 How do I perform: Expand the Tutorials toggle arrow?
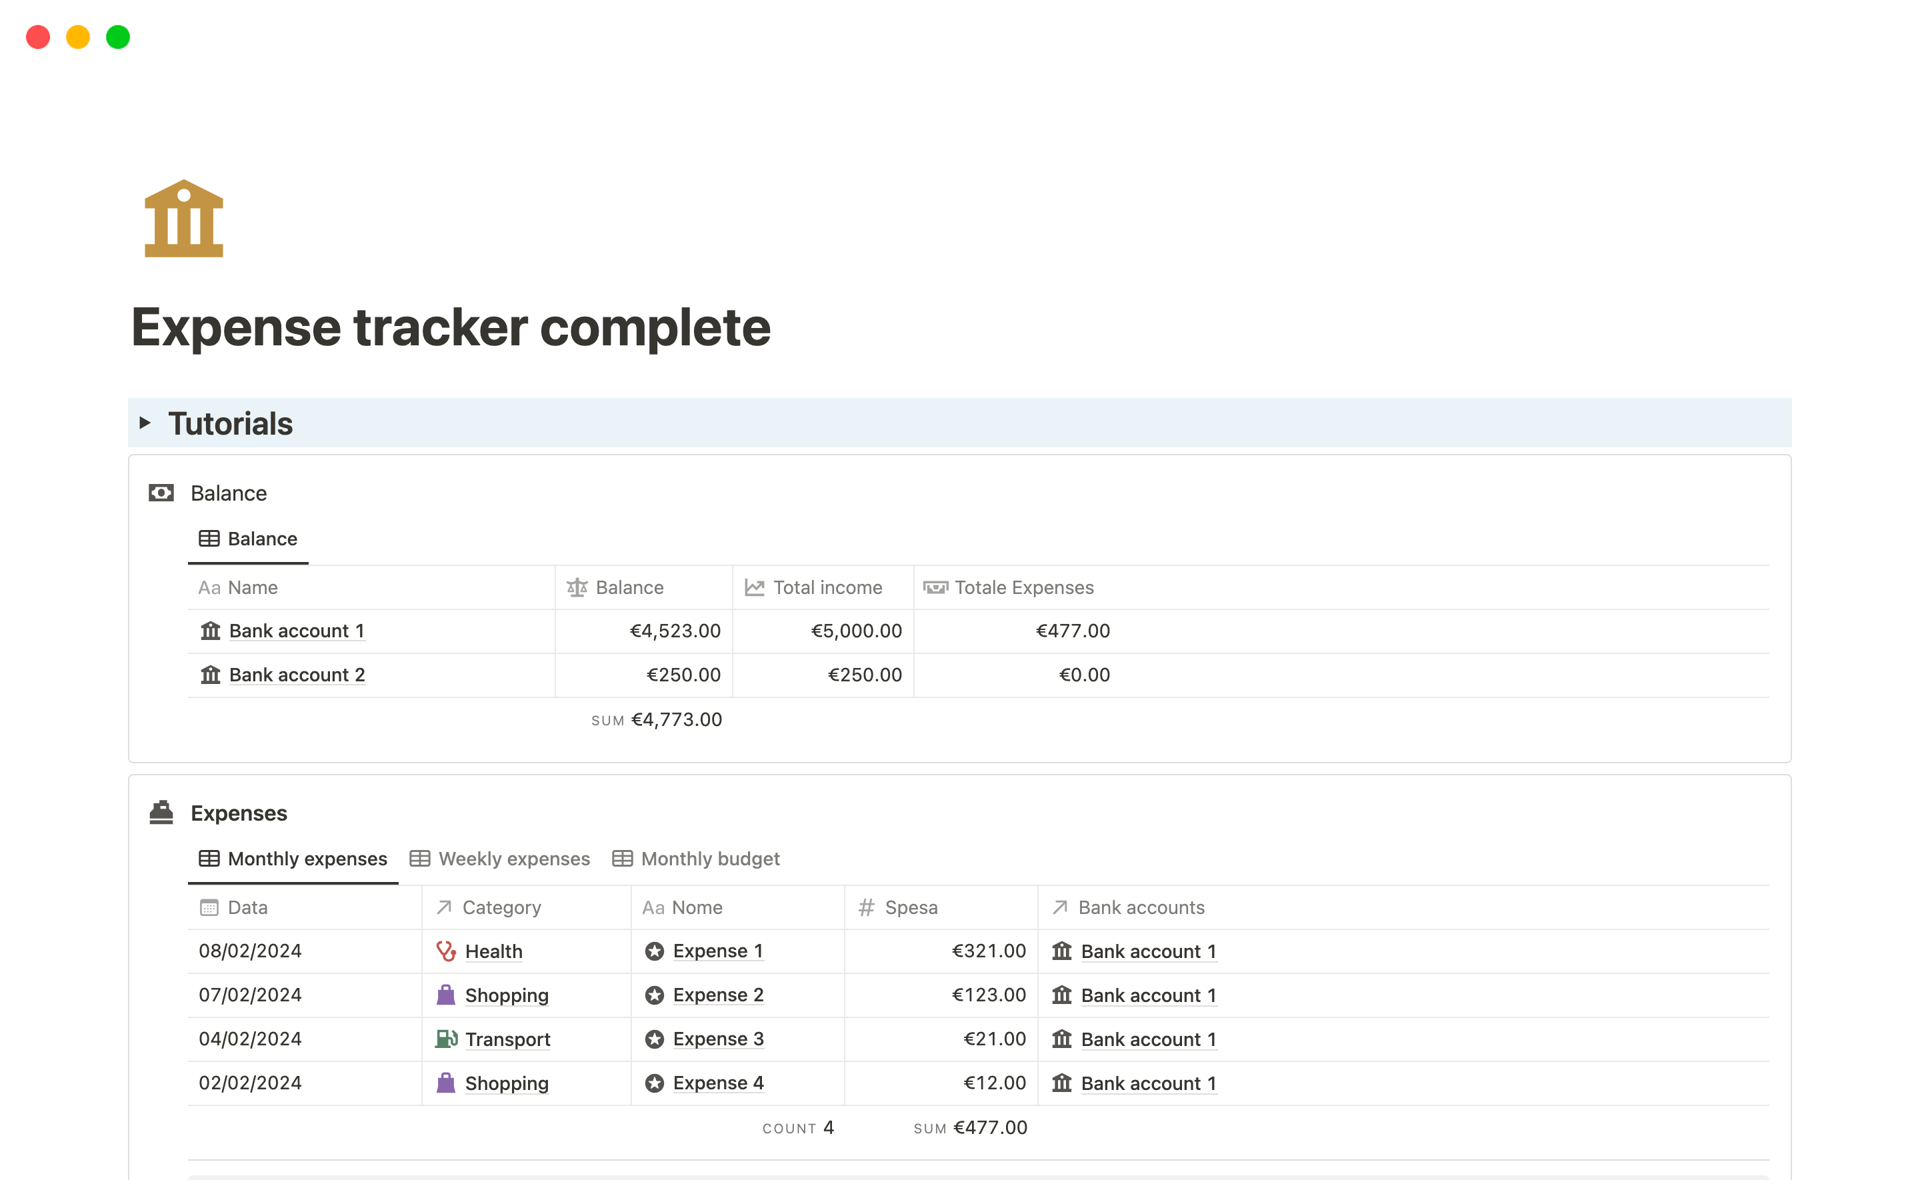point(145,423)
